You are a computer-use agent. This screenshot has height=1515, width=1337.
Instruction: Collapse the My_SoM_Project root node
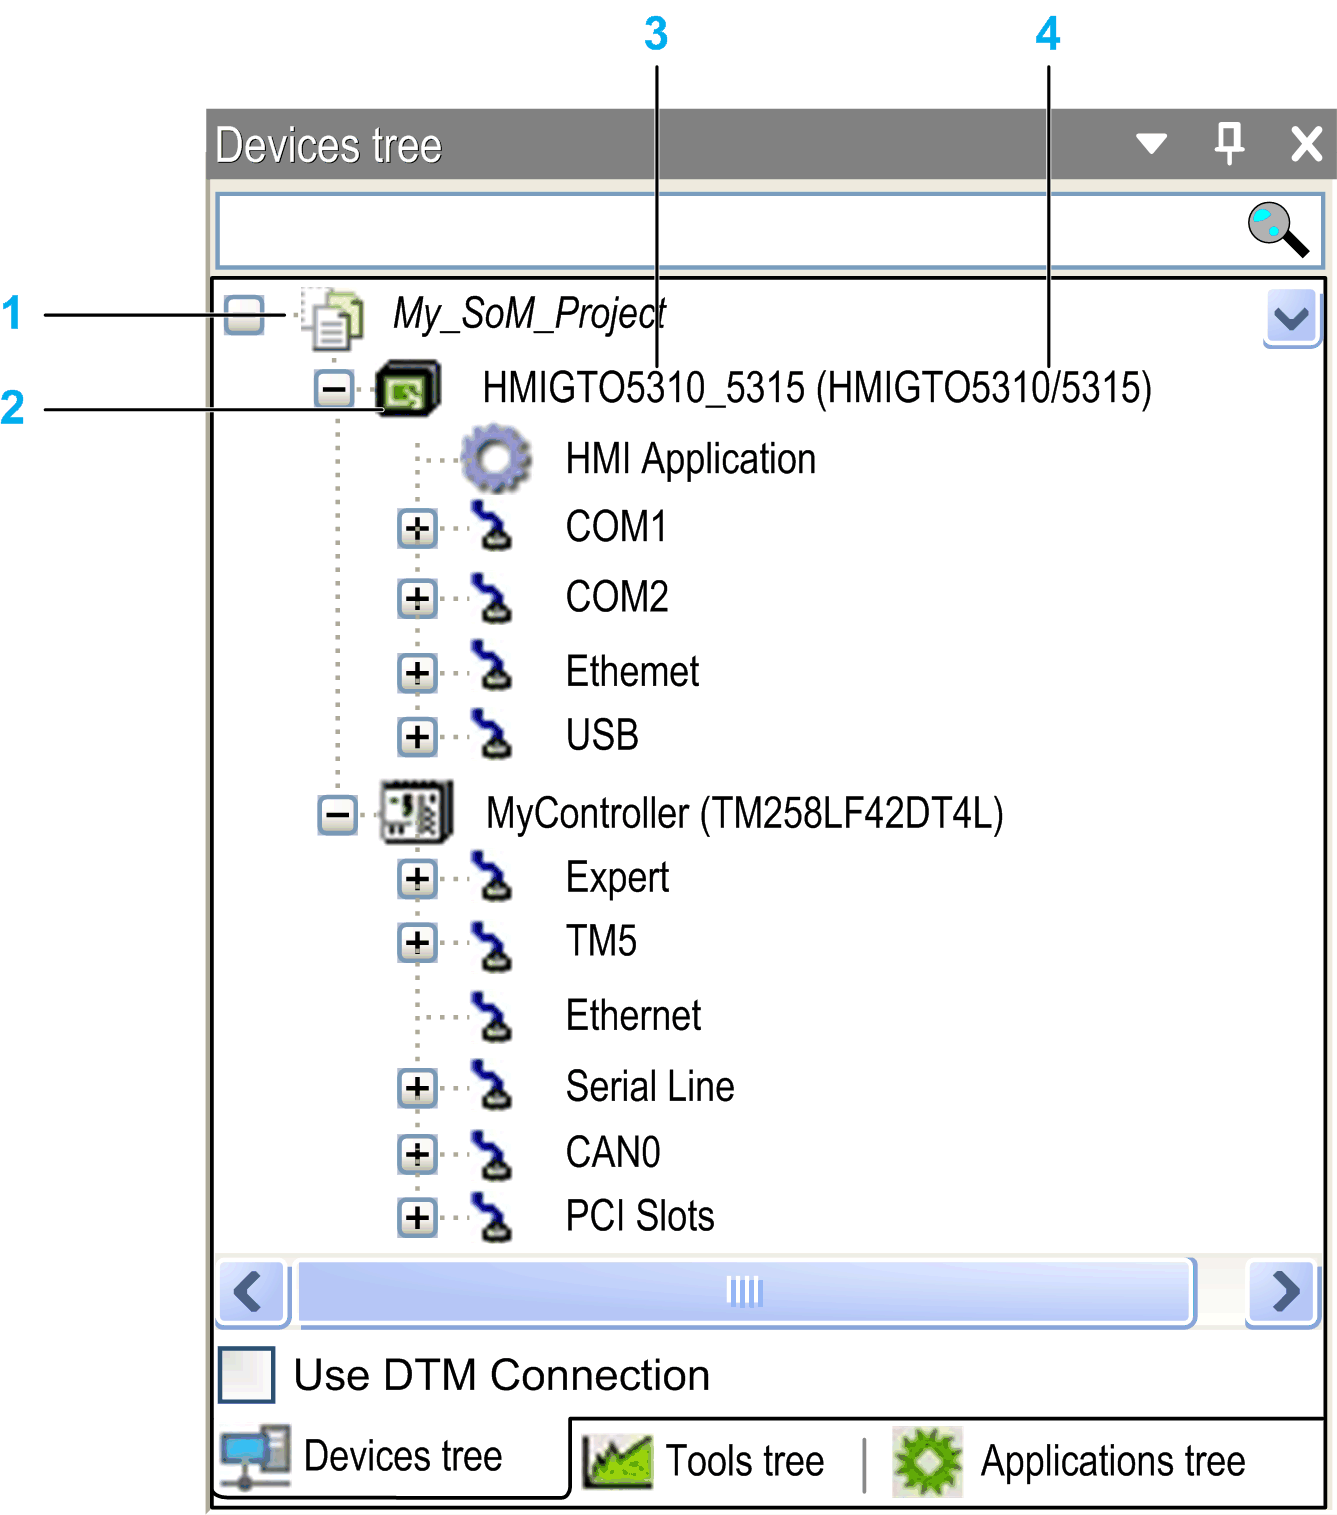[x=244, y=315]
